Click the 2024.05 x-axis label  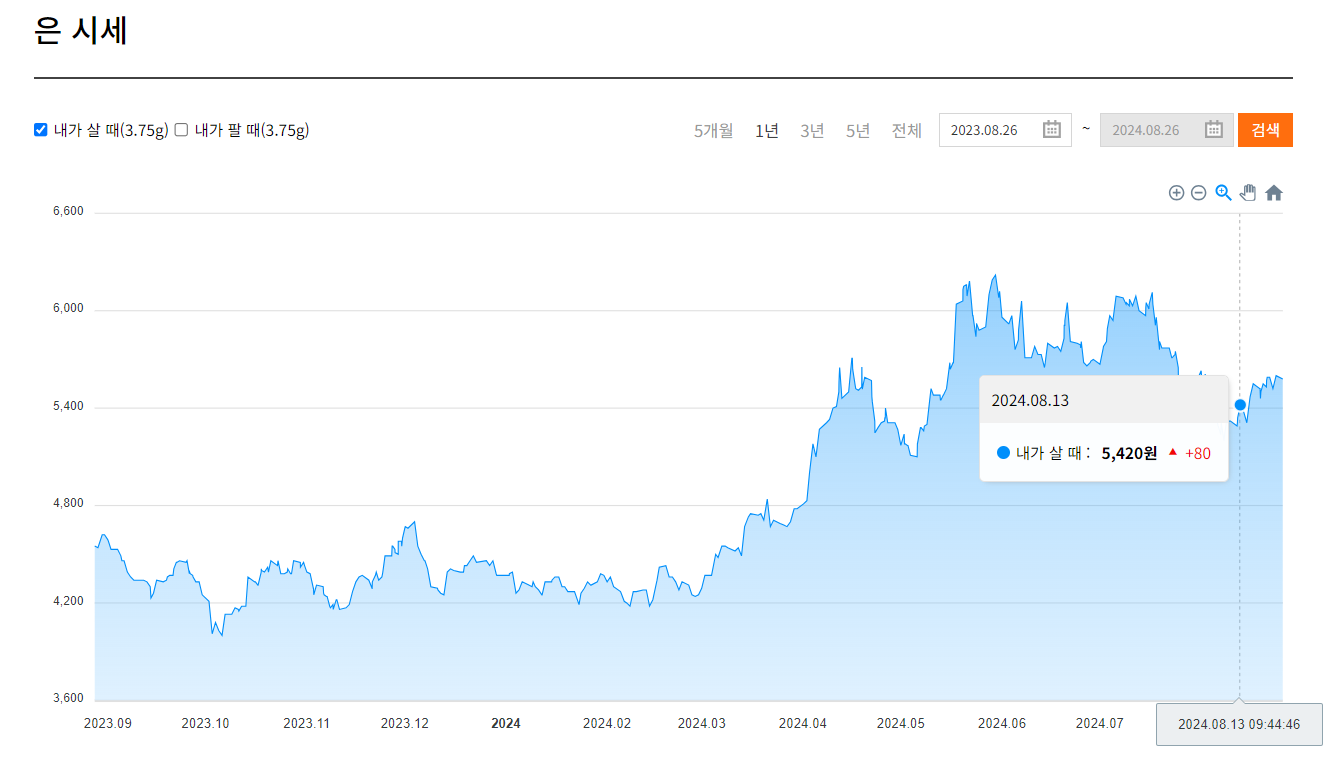point(901,723)
